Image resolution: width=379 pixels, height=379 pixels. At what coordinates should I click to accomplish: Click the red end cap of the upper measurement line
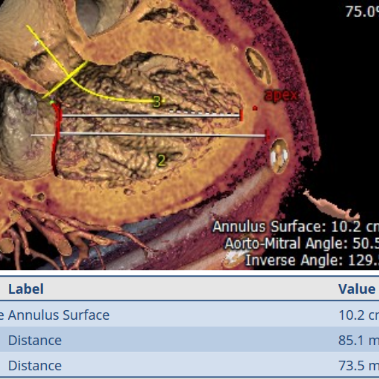click(241, 116)
